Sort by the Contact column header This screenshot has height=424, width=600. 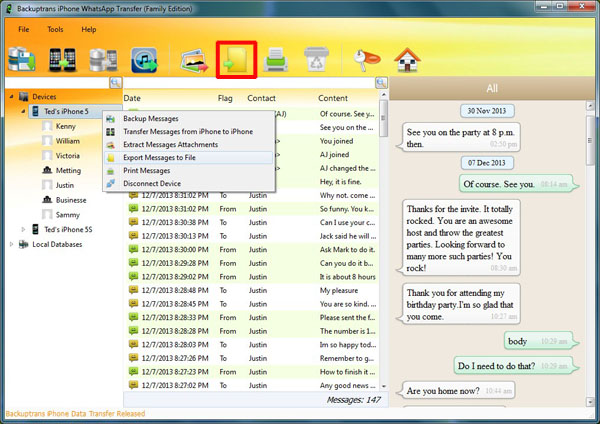coord(261,98)
